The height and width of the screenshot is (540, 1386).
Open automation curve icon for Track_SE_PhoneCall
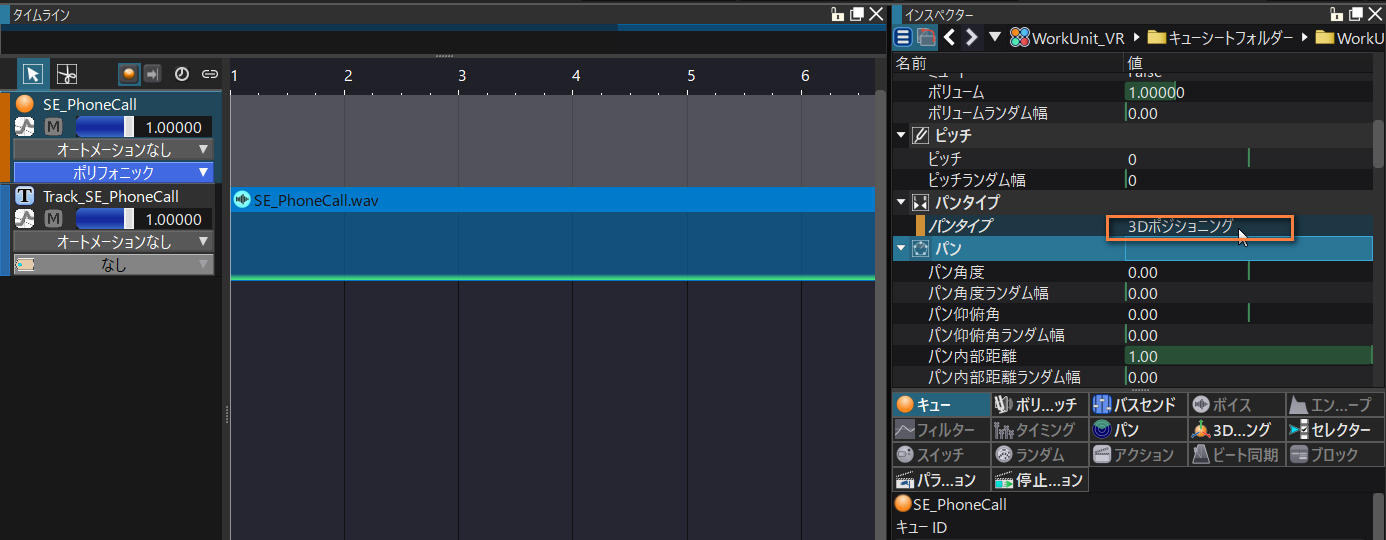tap(25, 219)
